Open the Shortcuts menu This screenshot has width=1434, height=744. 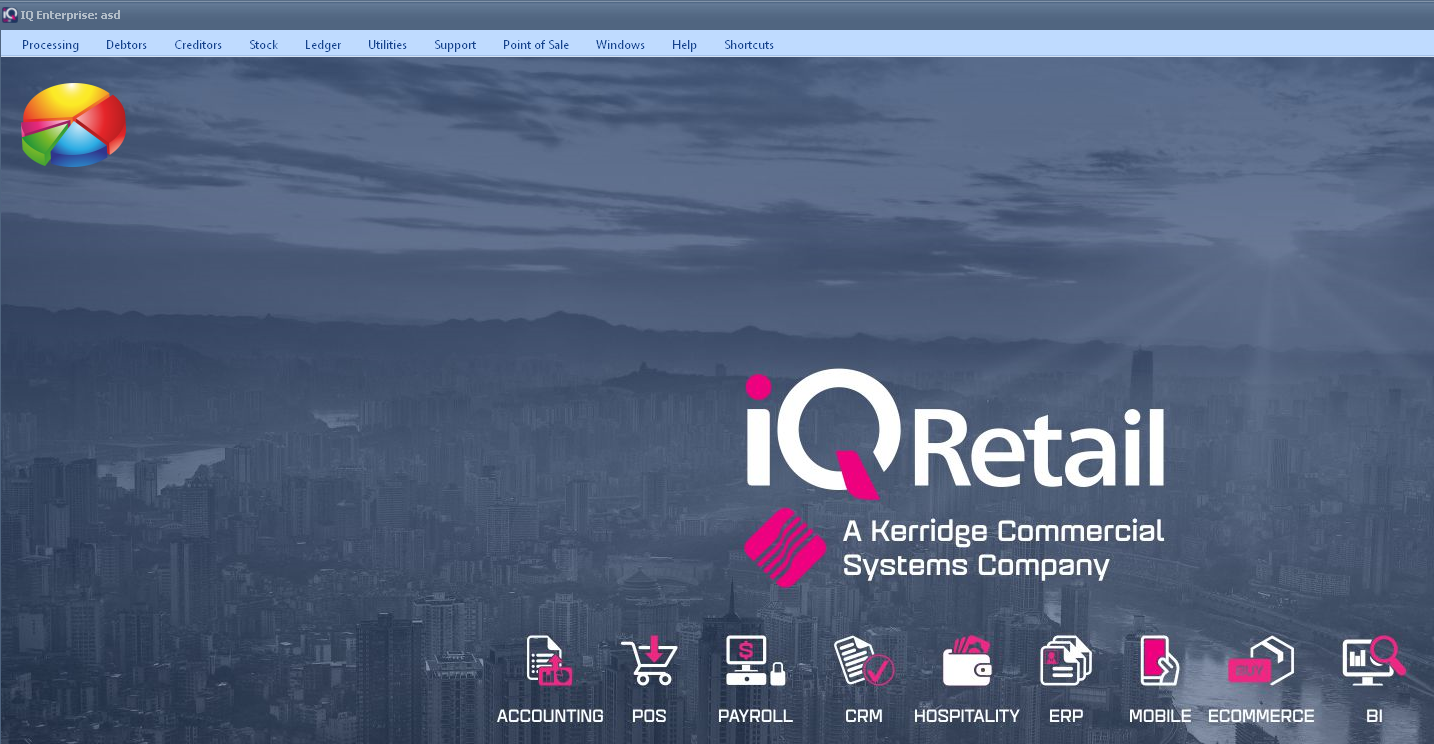[x=749, y=44]
